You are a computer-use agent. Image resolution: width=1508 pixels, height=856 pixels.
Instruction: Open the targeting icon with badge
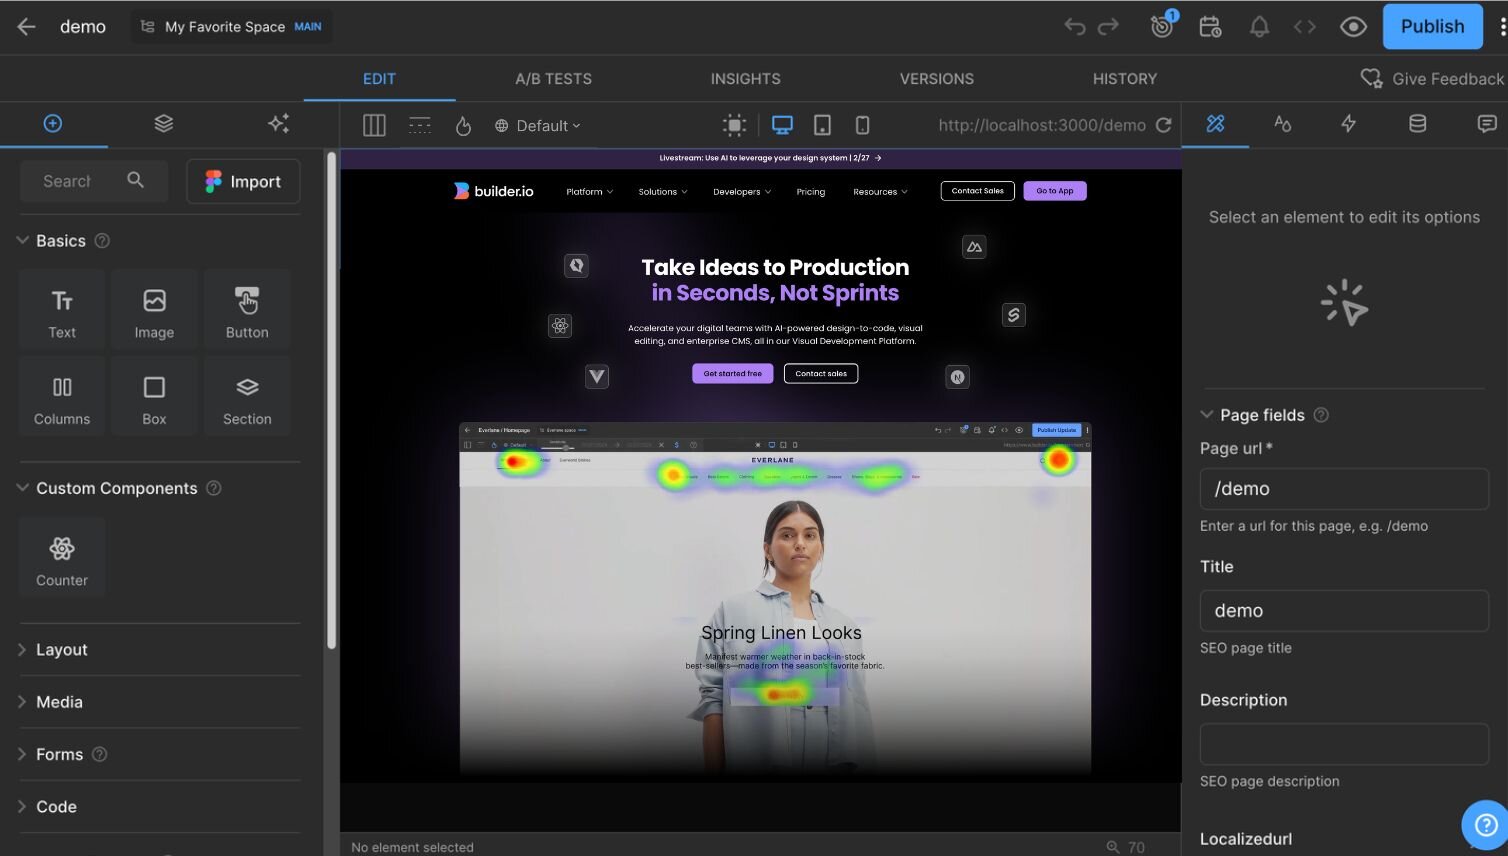1162,26
